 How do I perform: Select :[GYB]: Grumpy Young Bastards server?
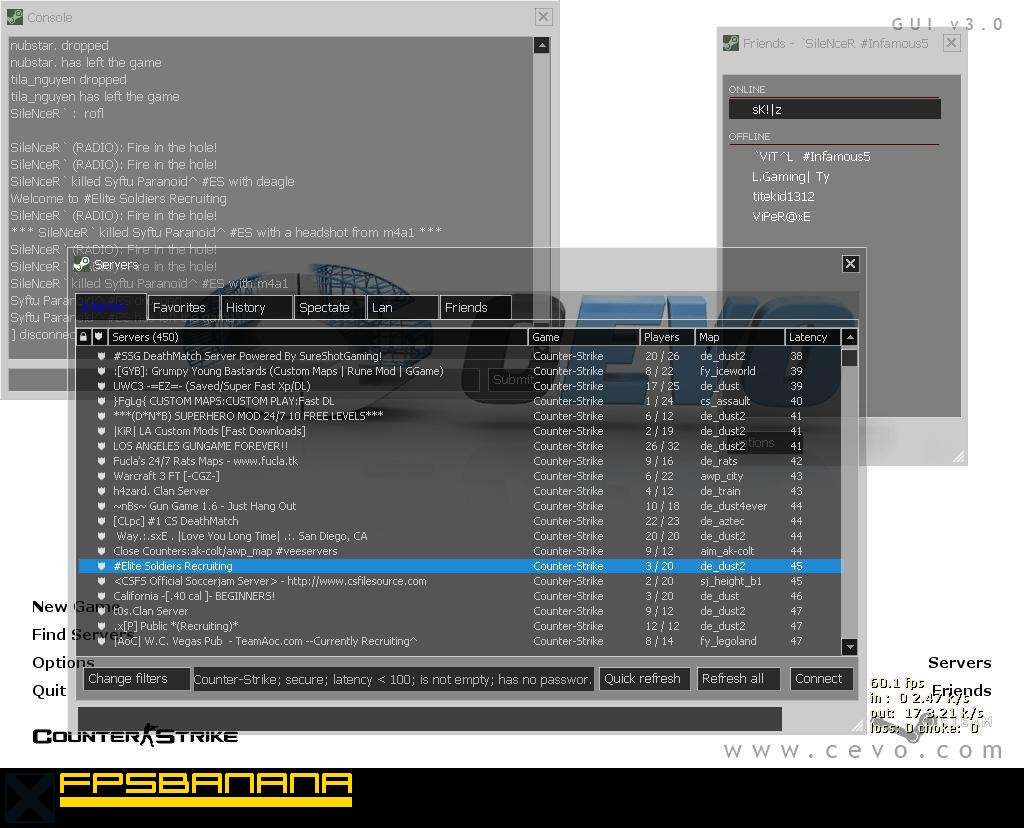pyautogui.click(x=460, y=371)
